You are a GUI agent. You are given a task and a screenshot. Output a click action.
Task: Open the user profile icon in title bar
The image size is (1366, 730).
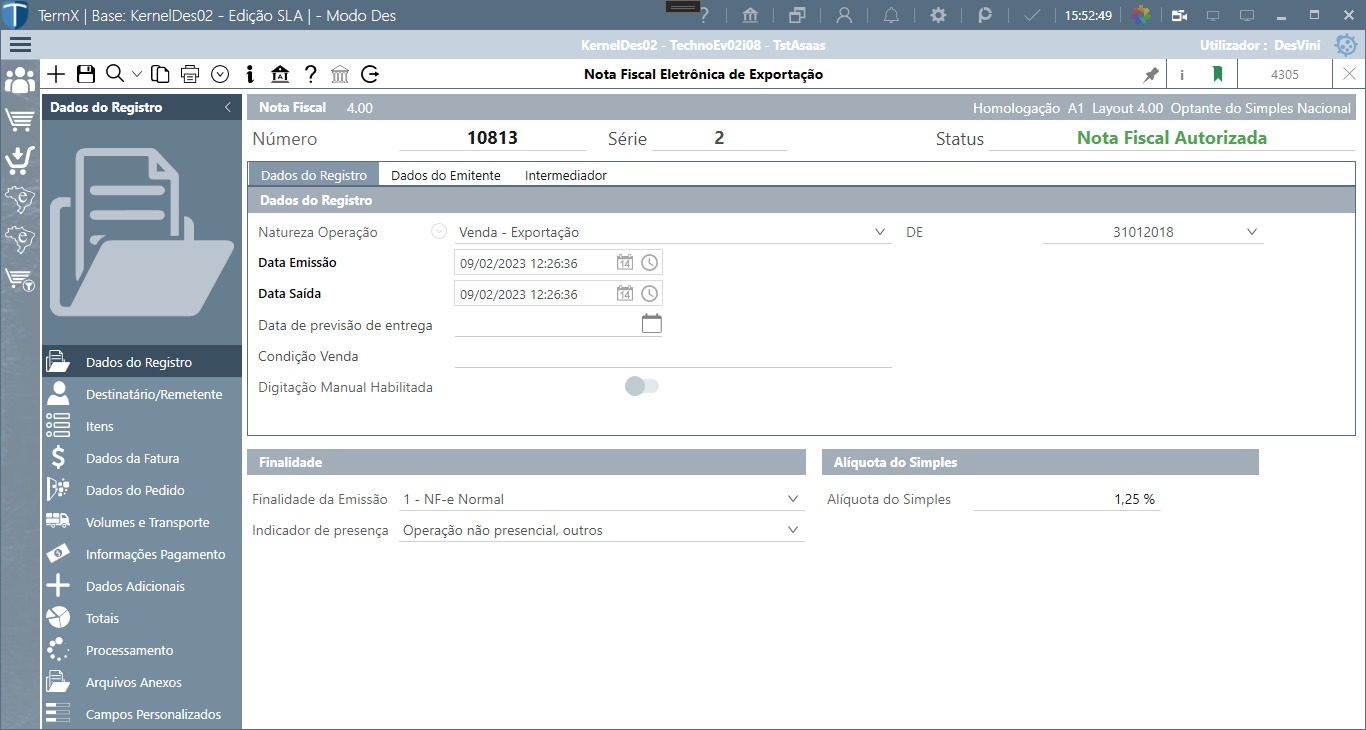pos(844,15)
